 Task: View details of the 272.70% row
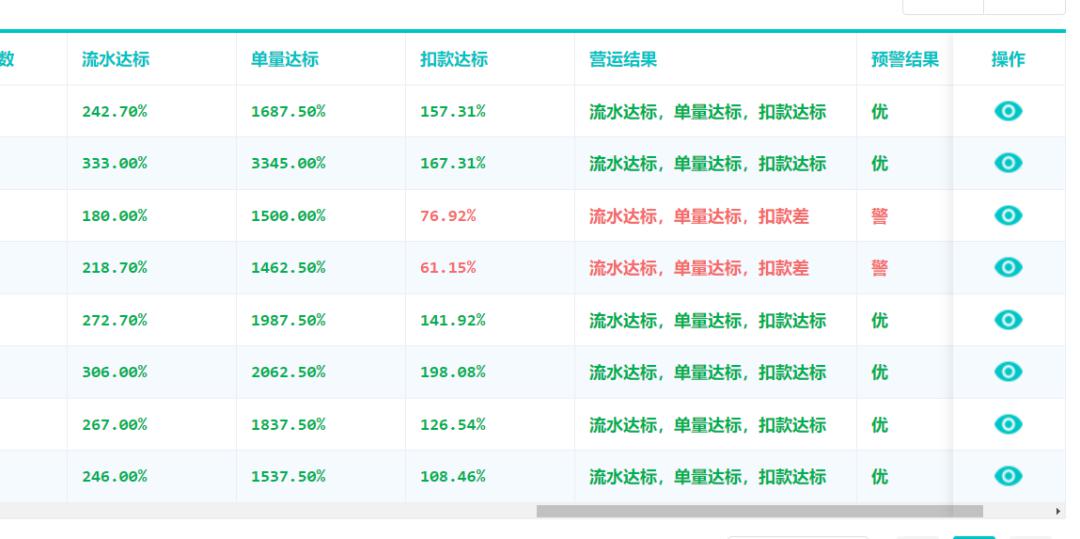click(1008, 319)
